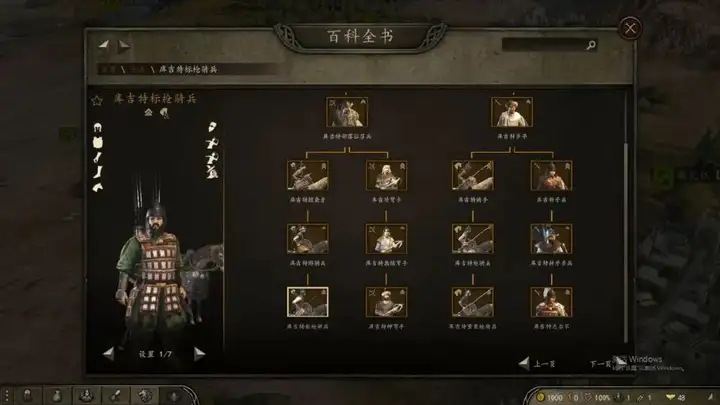720x405 pixels.
Task: Click the body armor equipment slot icon
Action: coord(97,142)
